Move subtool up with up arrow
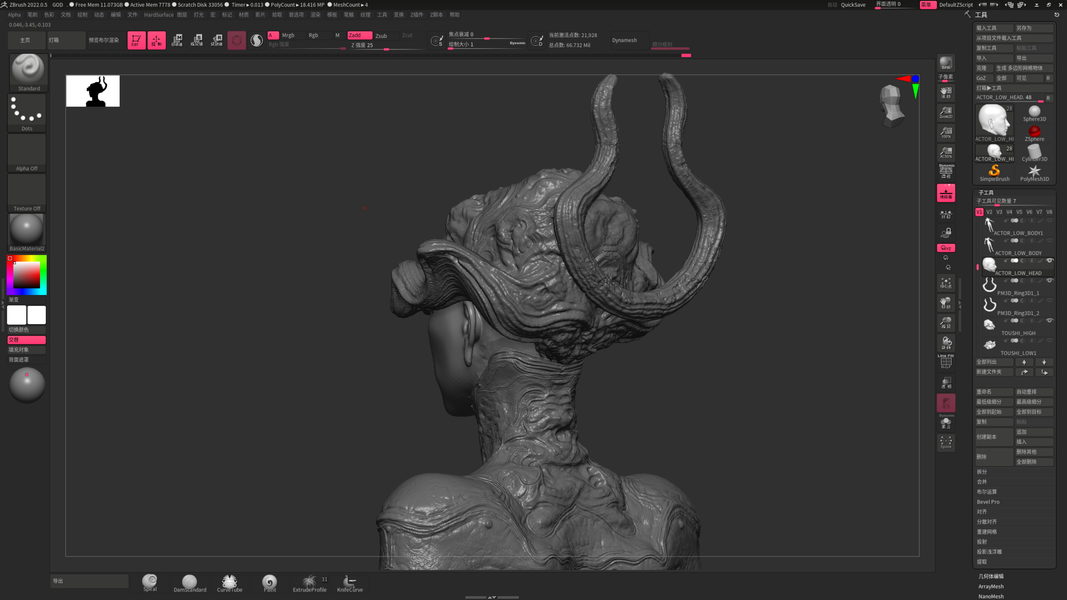Screen dimensions: 1067x600 click(x=1024, y=363)
